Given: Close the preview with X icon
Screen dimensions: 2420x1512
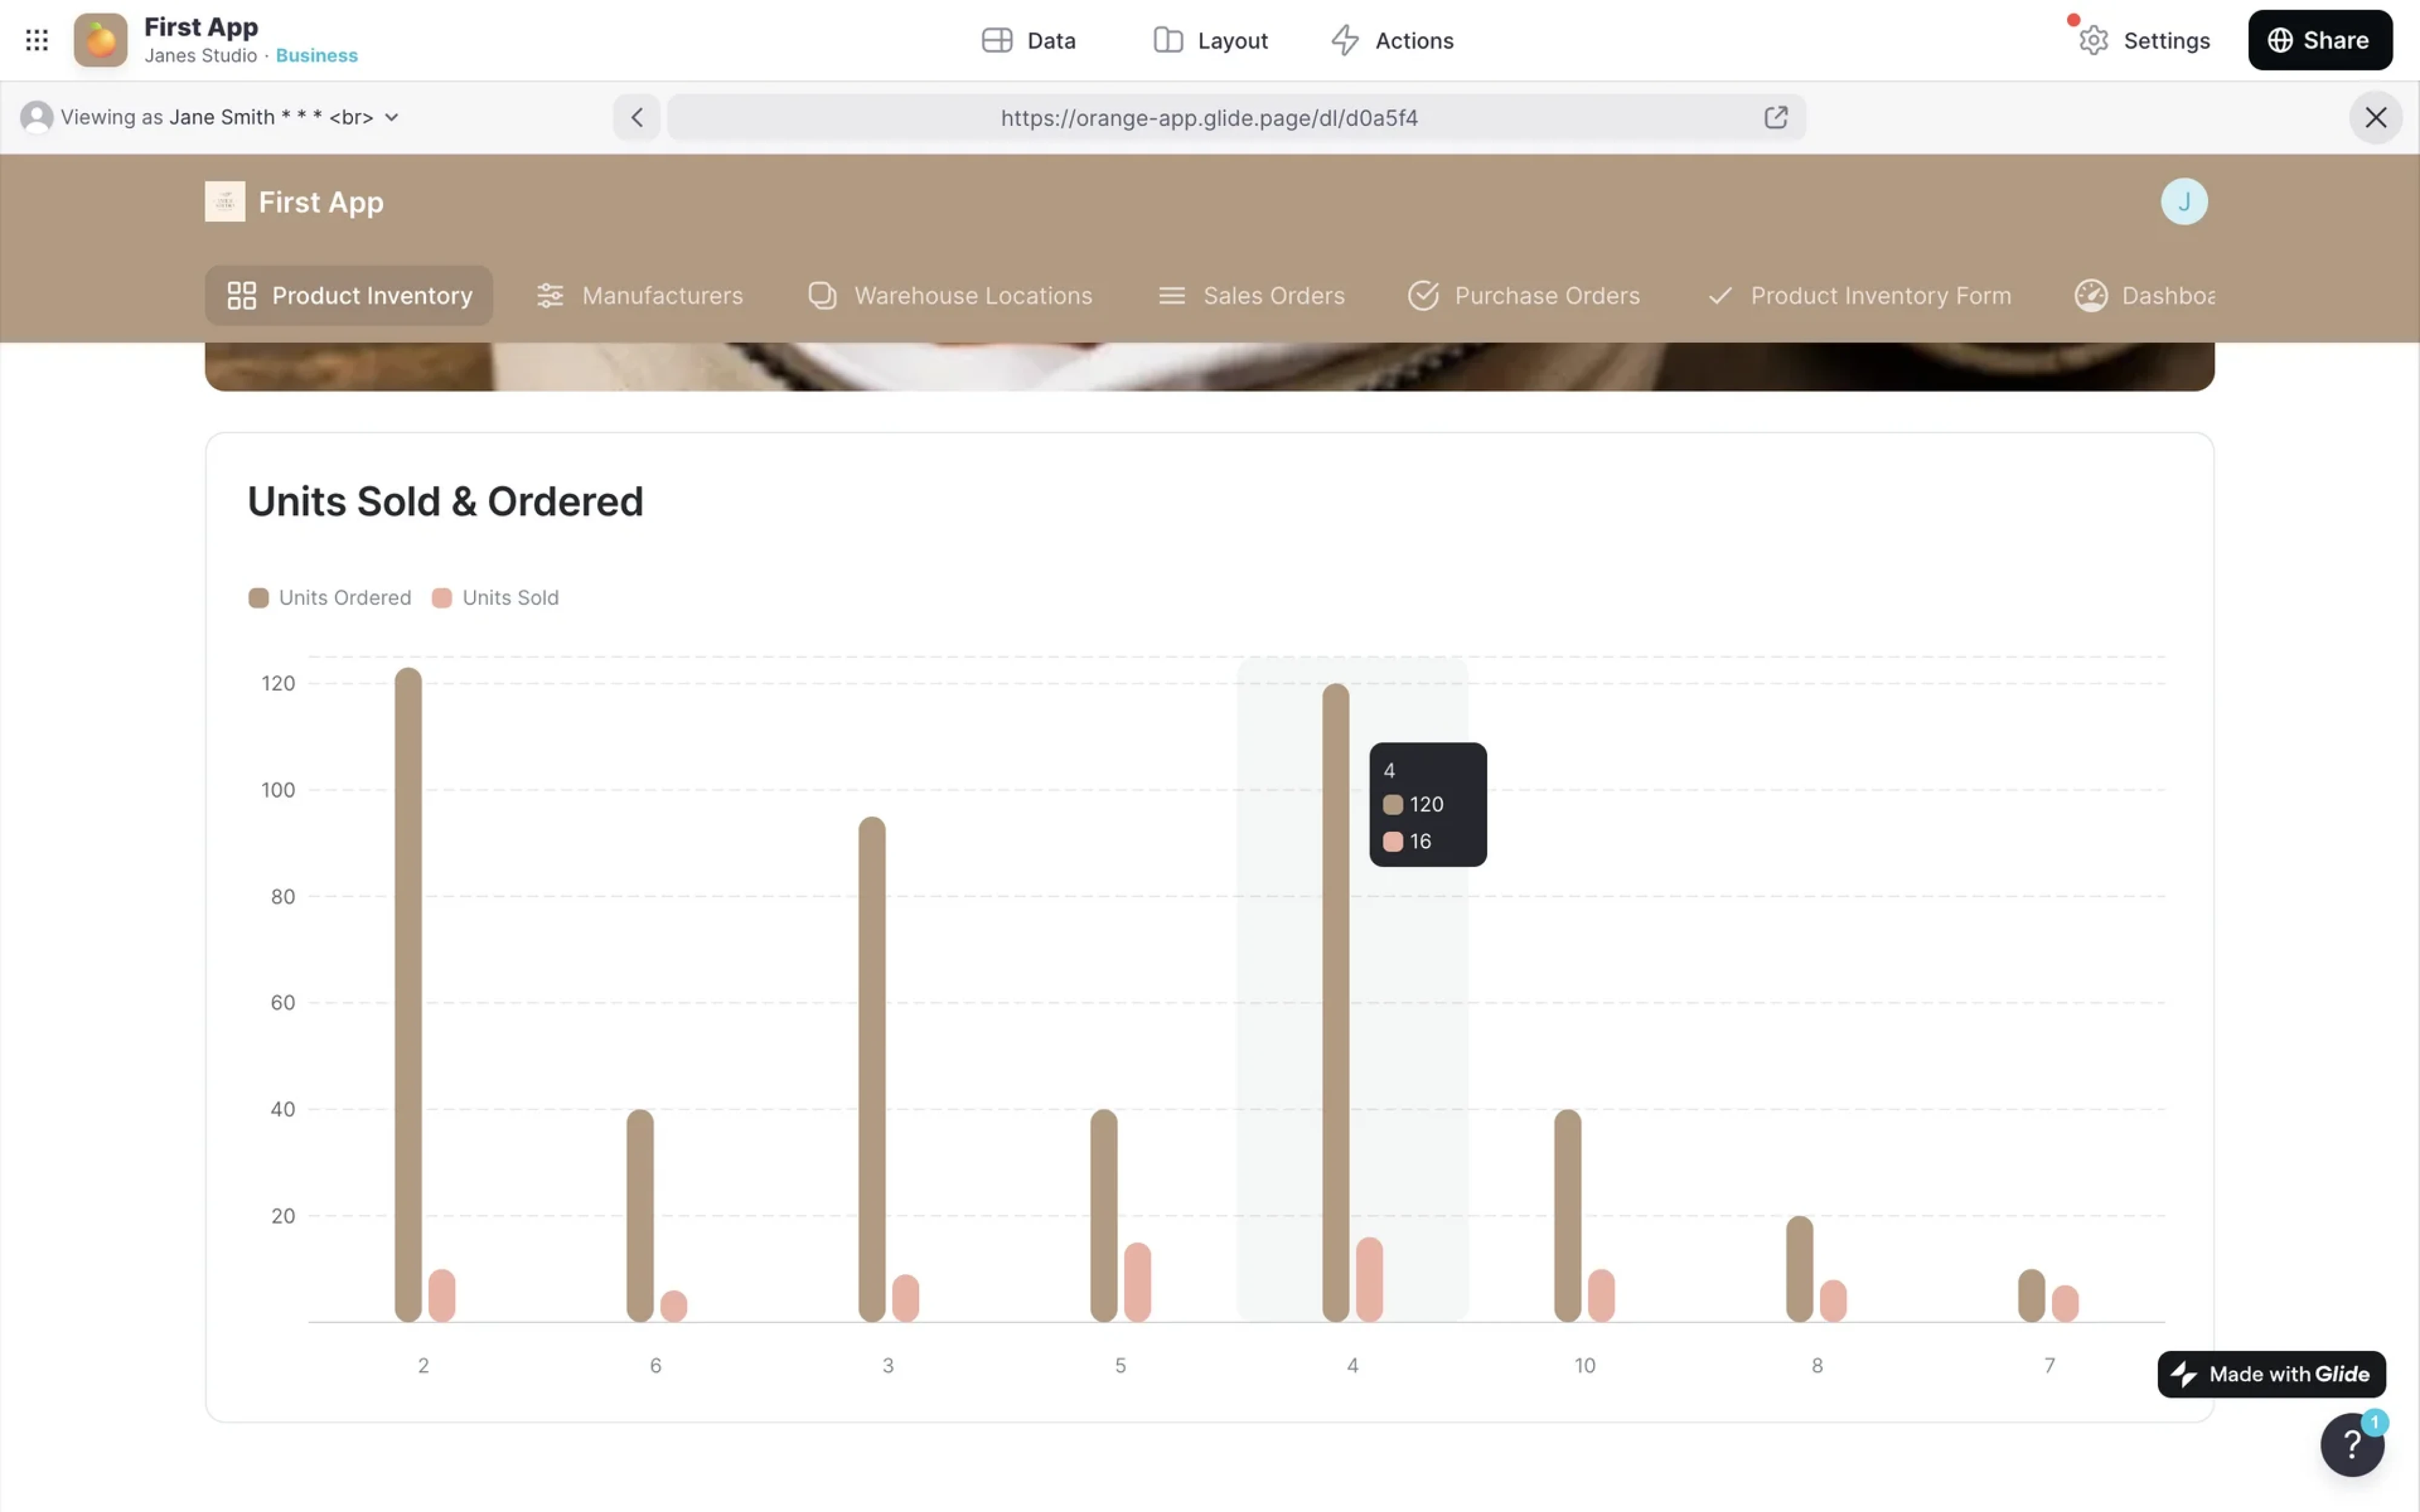Looking at the screenshot, I should click(x=2375, y=118).
